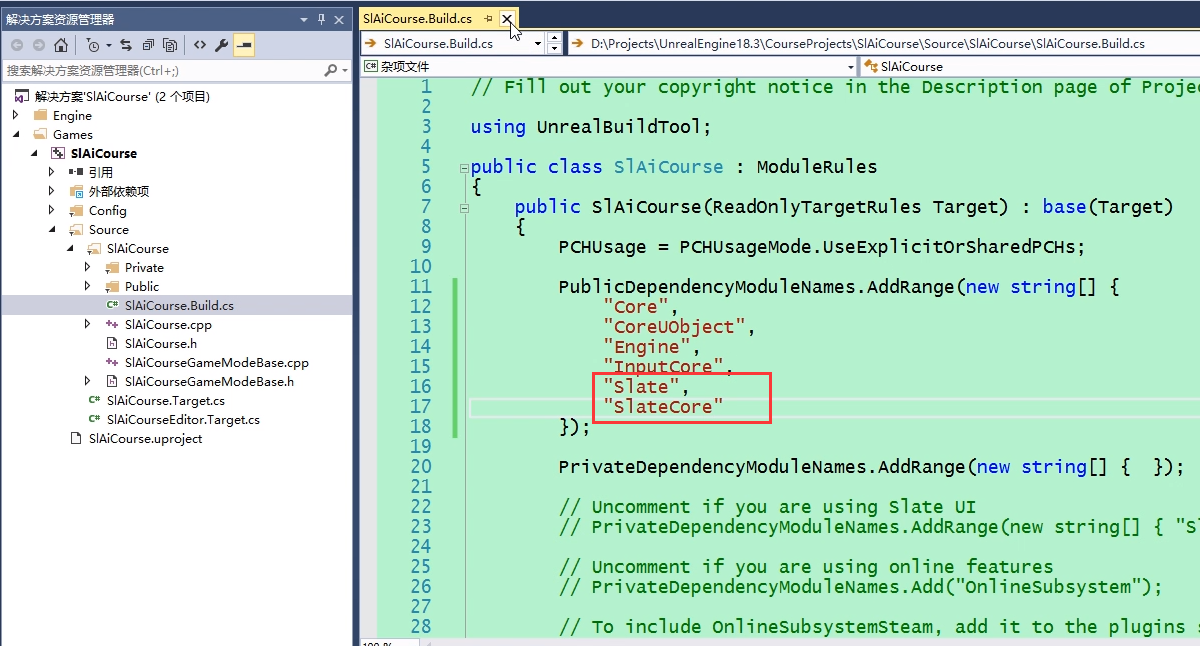Image resolution: width=1200 pixels, height=646 pixels.
Task: Open the 杂项文件 project dropdown
Action: (x=609, y=66)
